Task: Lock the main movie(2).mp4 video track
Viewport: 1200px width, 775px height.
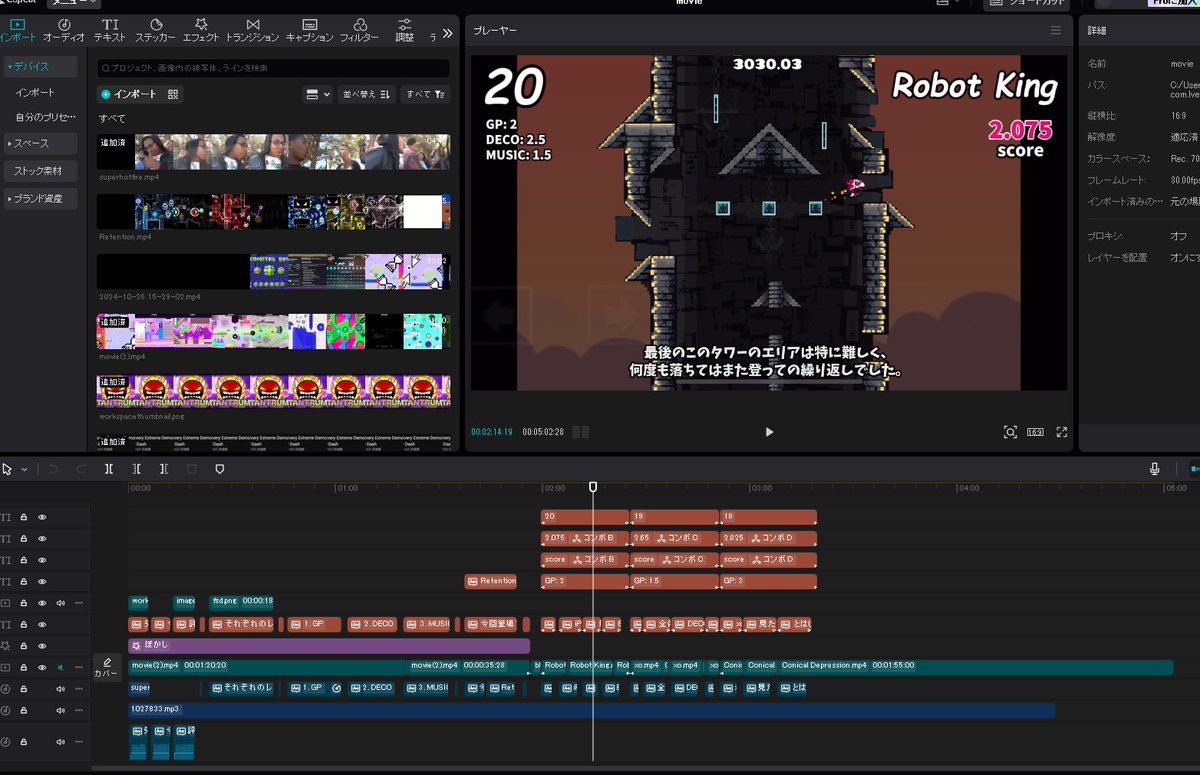Action: (x=23, y=667)
